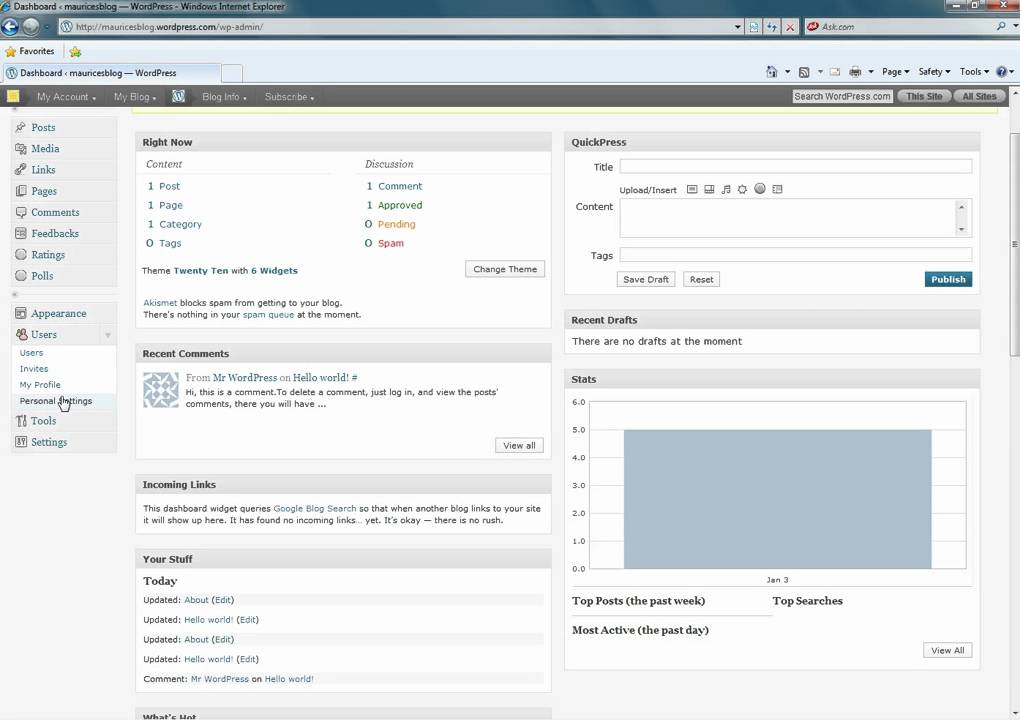
Task: Open the Settings section in the sidebar
Action: click(x=49, y=442)
